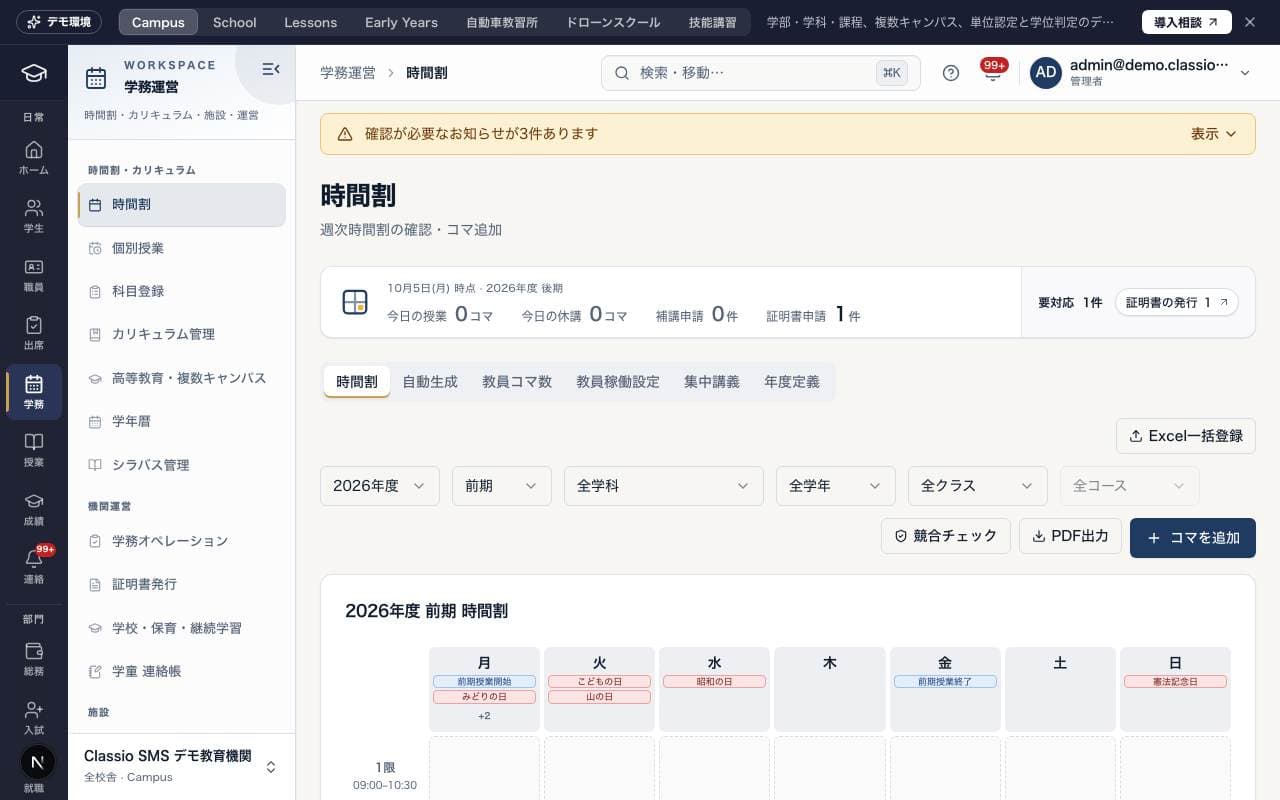Screen dimensions: 1280x800
Task: Open 入試 admissions icon
Action: (34, 718)
